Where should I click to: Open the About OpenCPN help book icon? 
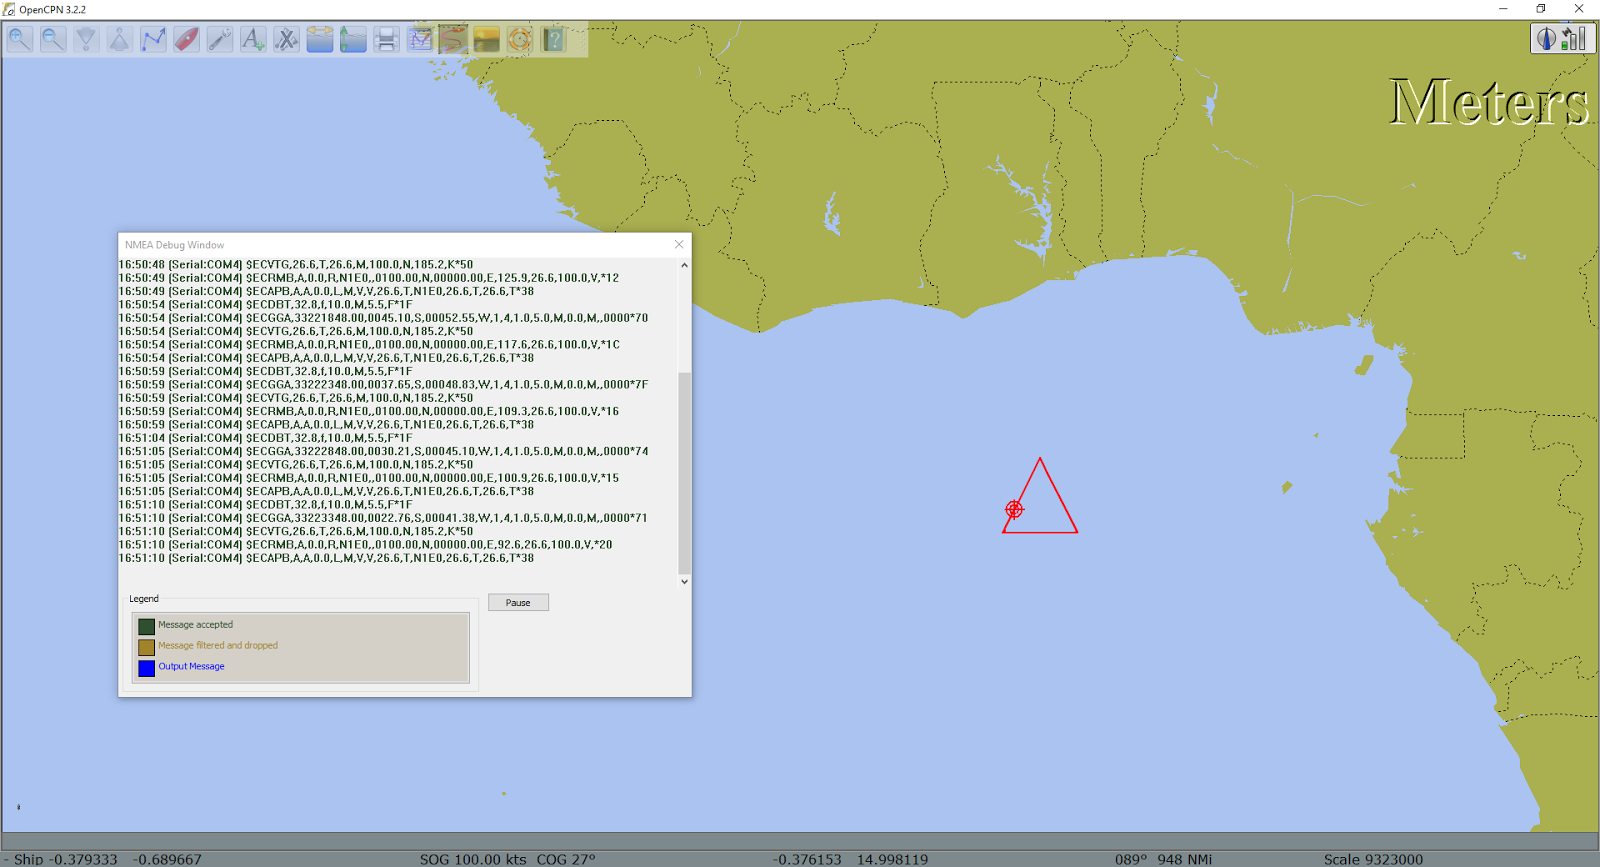click(x=553, y=40)
